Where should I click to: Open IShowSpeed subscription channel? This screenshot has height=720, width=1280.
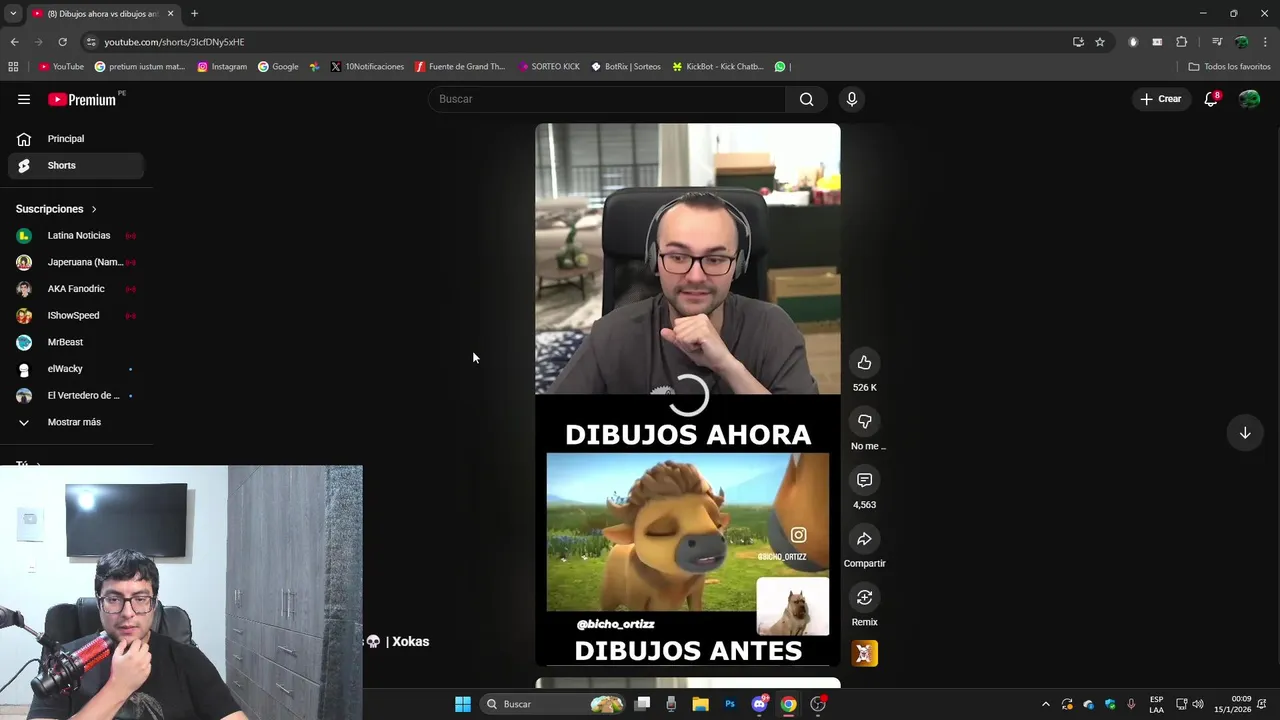[76, 315]
